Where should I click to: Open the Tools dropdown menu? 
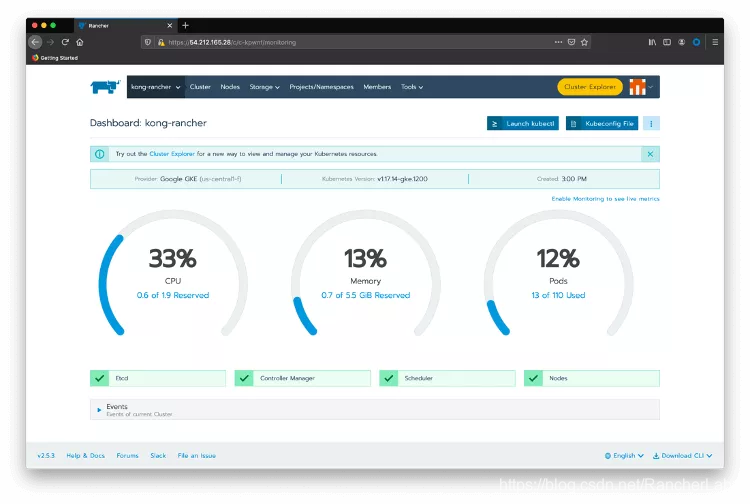412,87
